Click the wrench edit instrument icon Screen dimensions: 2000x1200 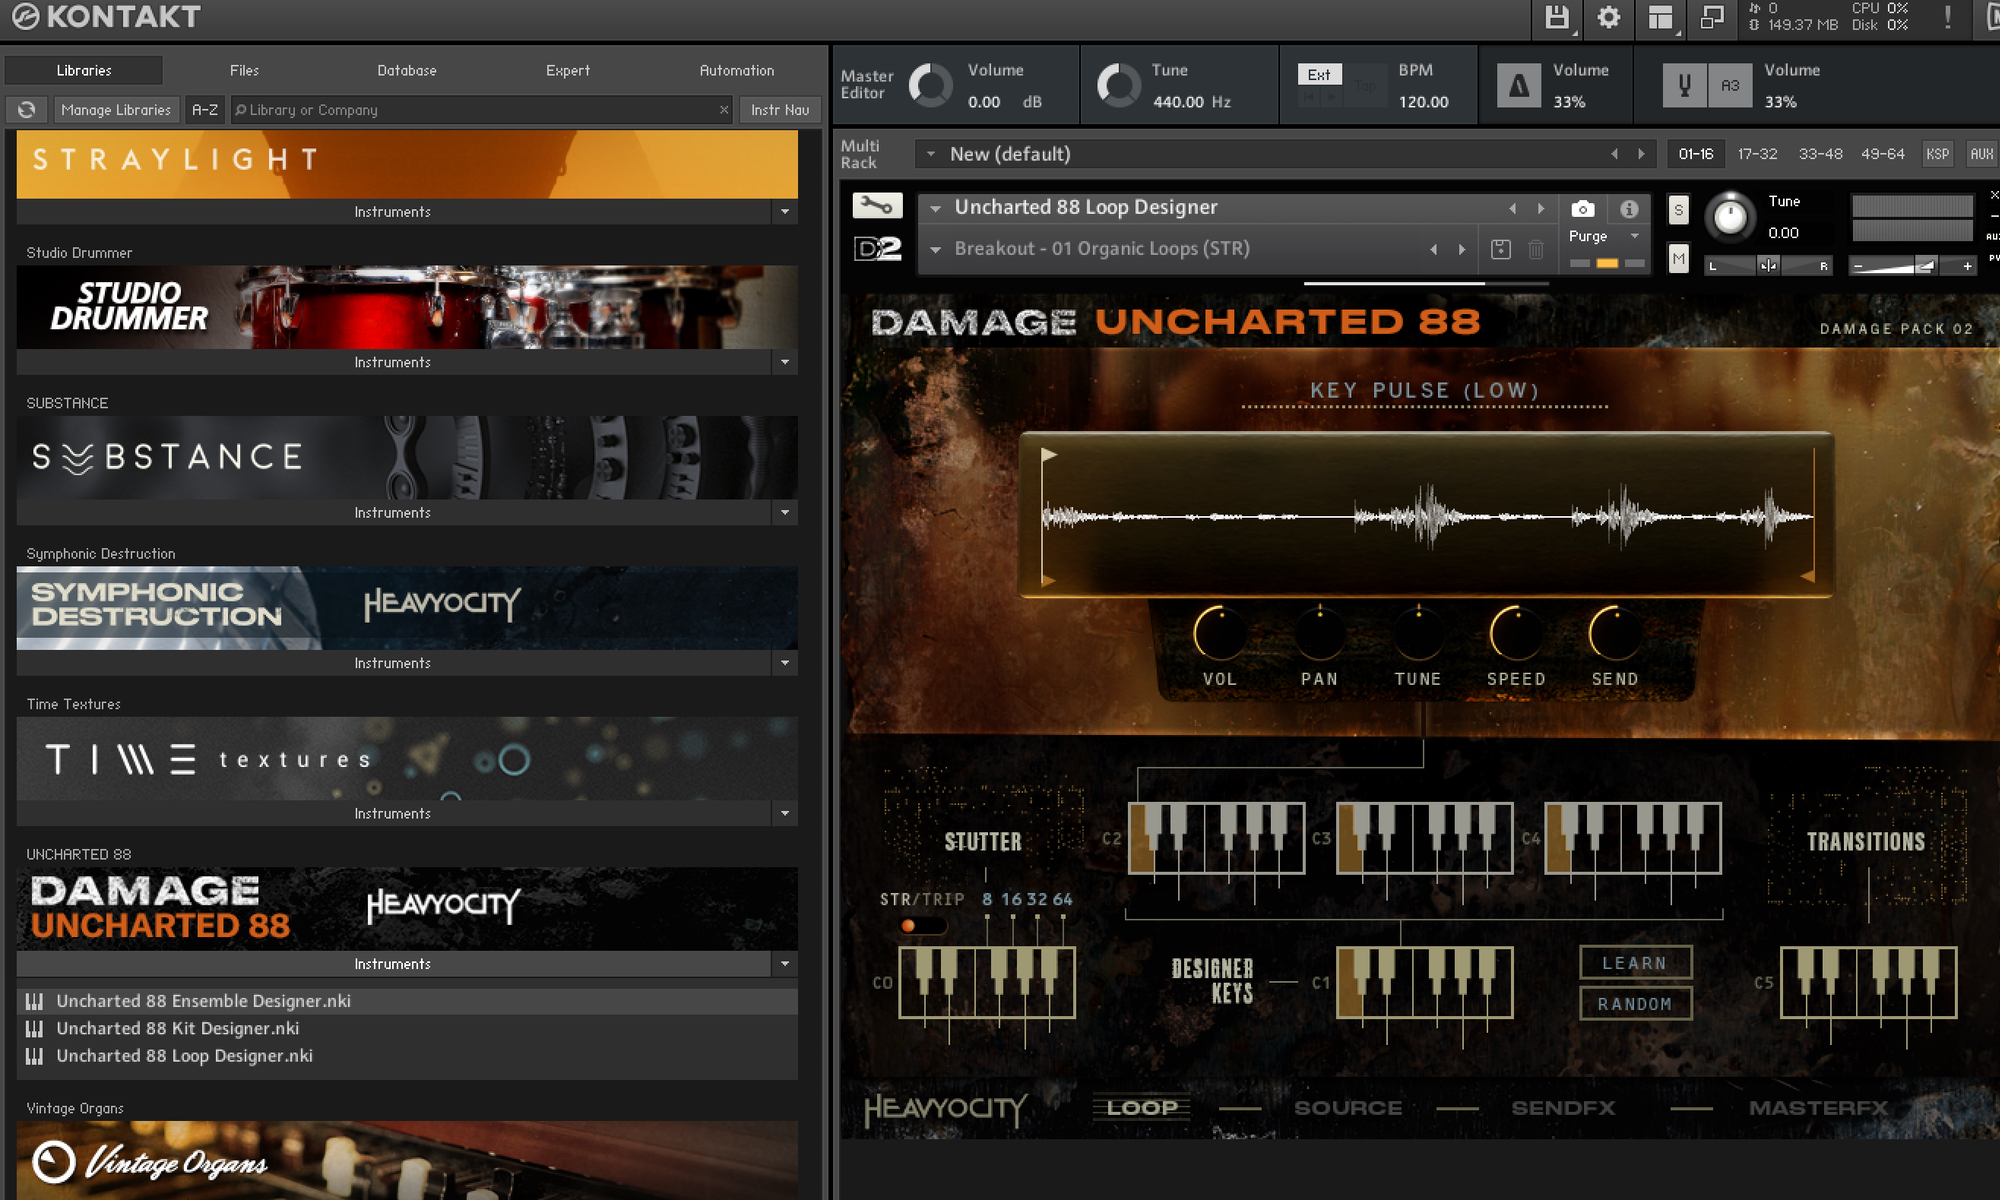(877, 206)
